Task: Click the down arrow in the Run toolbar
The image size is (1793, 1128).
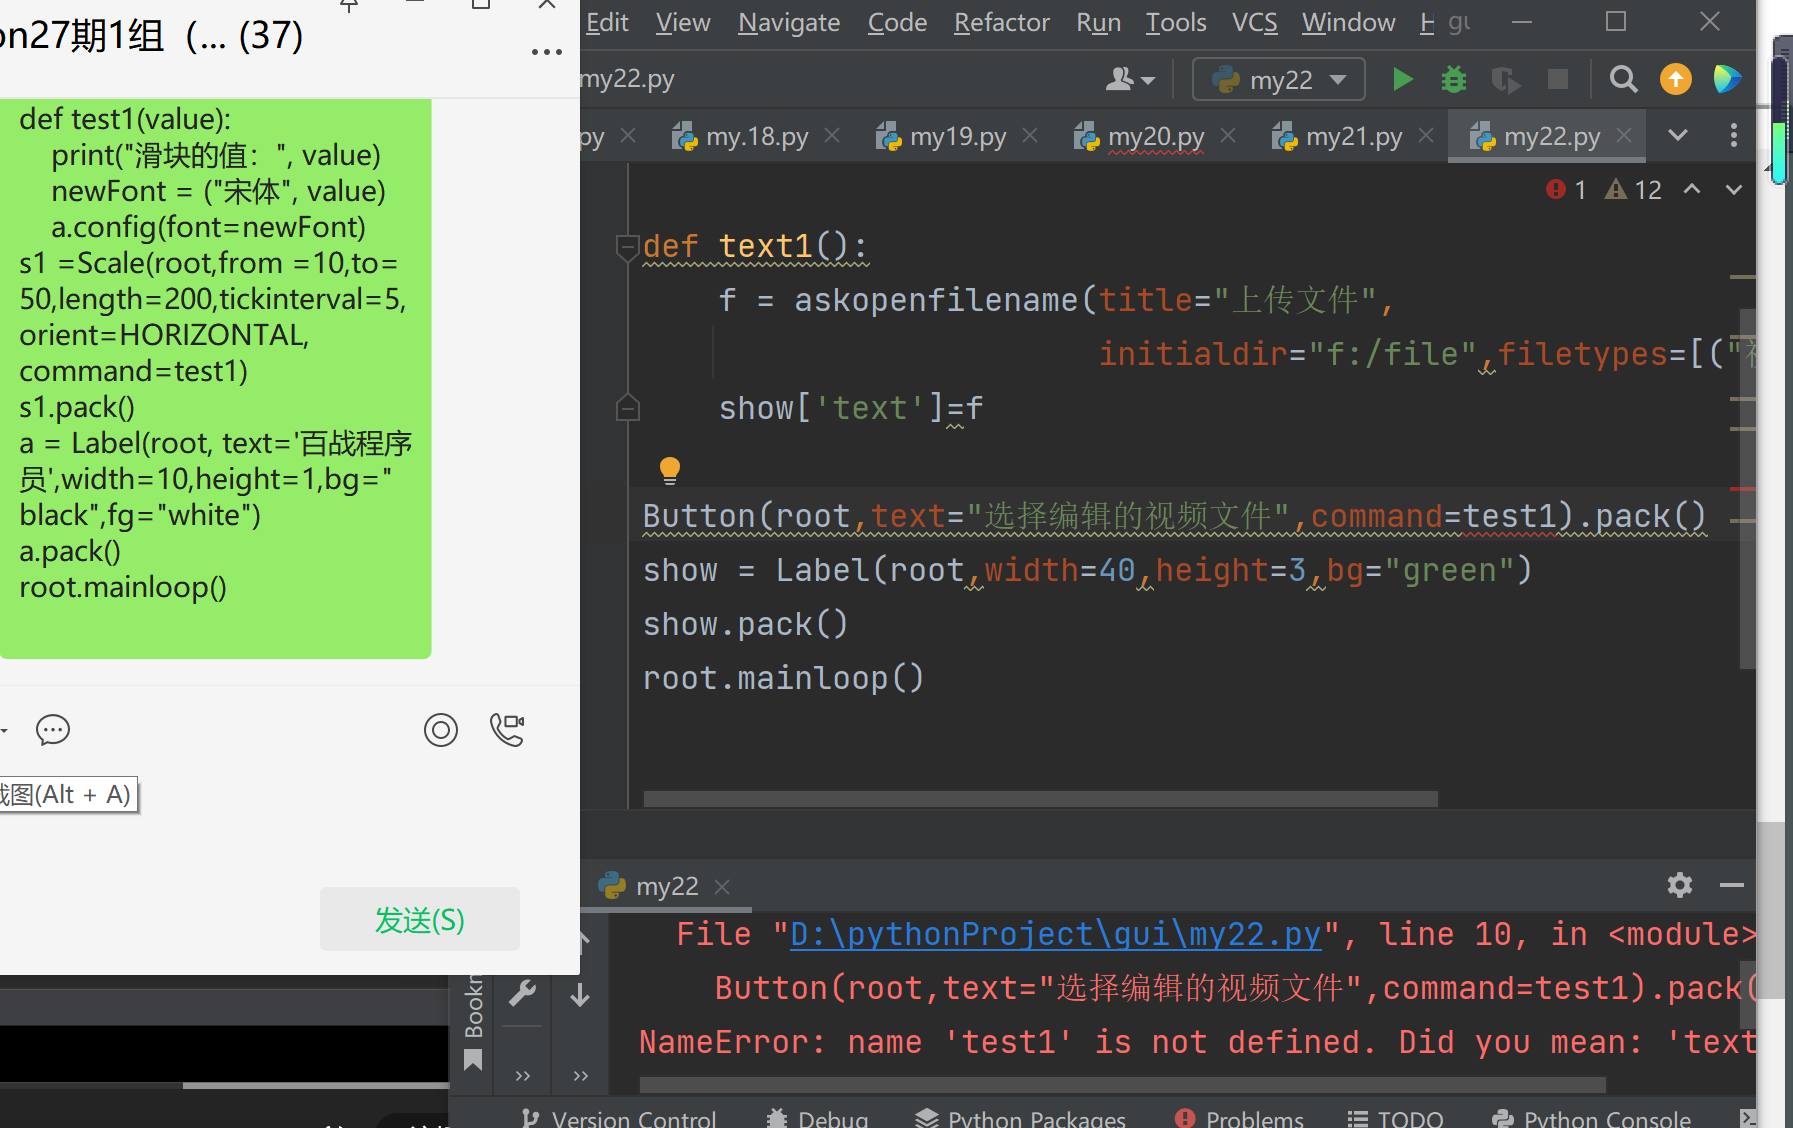Action: [580, 995]
